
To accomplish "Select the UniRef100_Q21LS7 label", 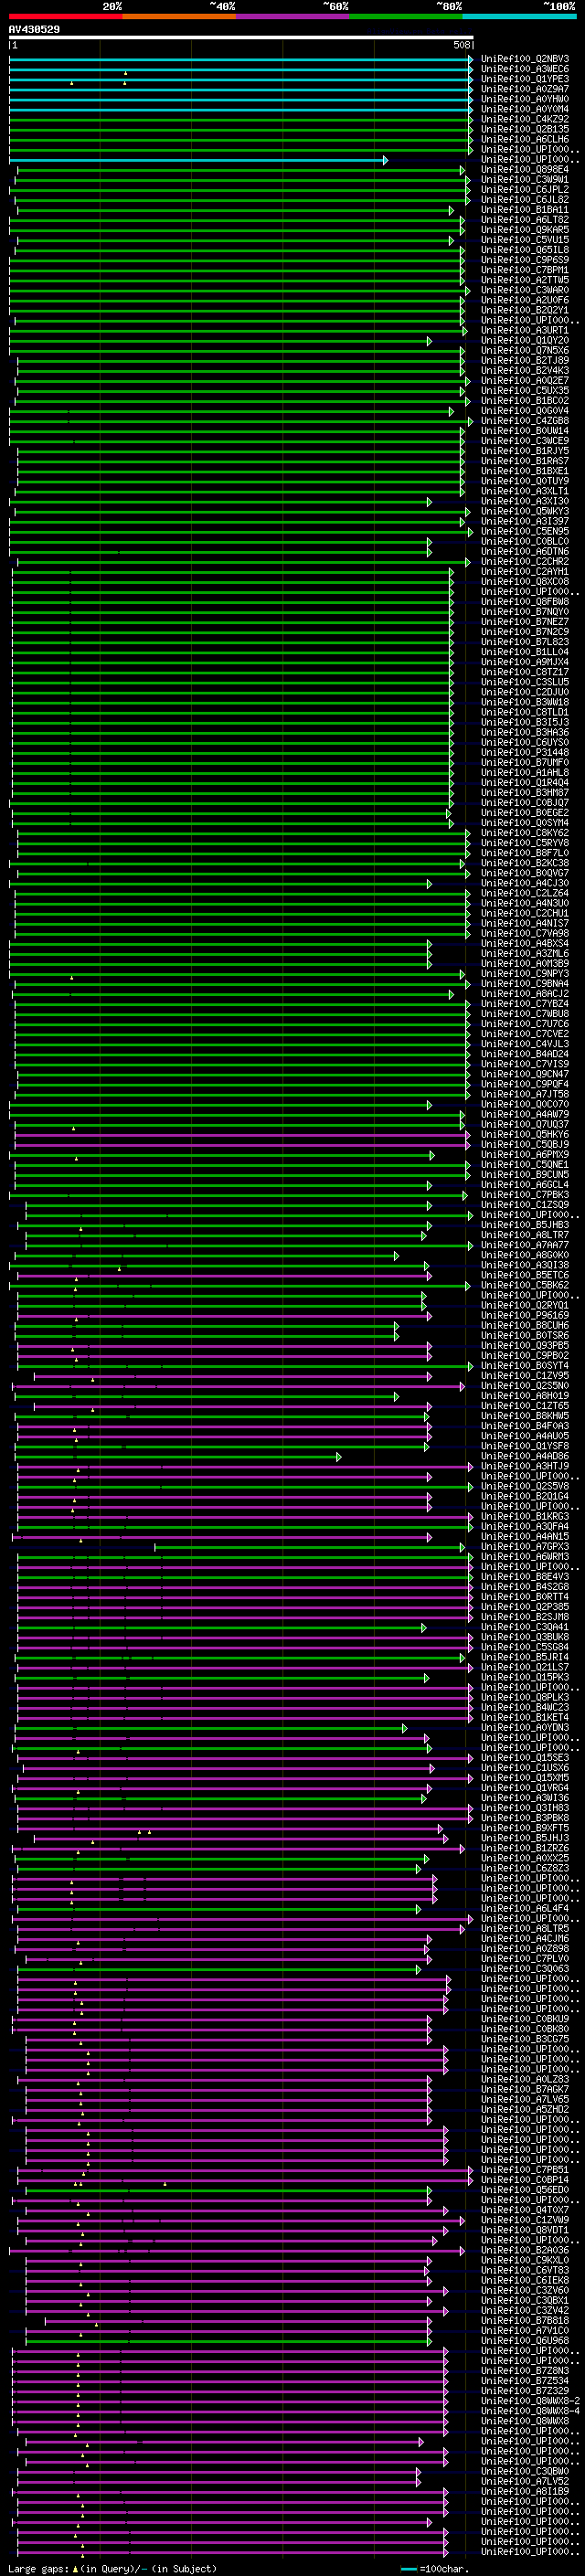I will pos(524,1667).
